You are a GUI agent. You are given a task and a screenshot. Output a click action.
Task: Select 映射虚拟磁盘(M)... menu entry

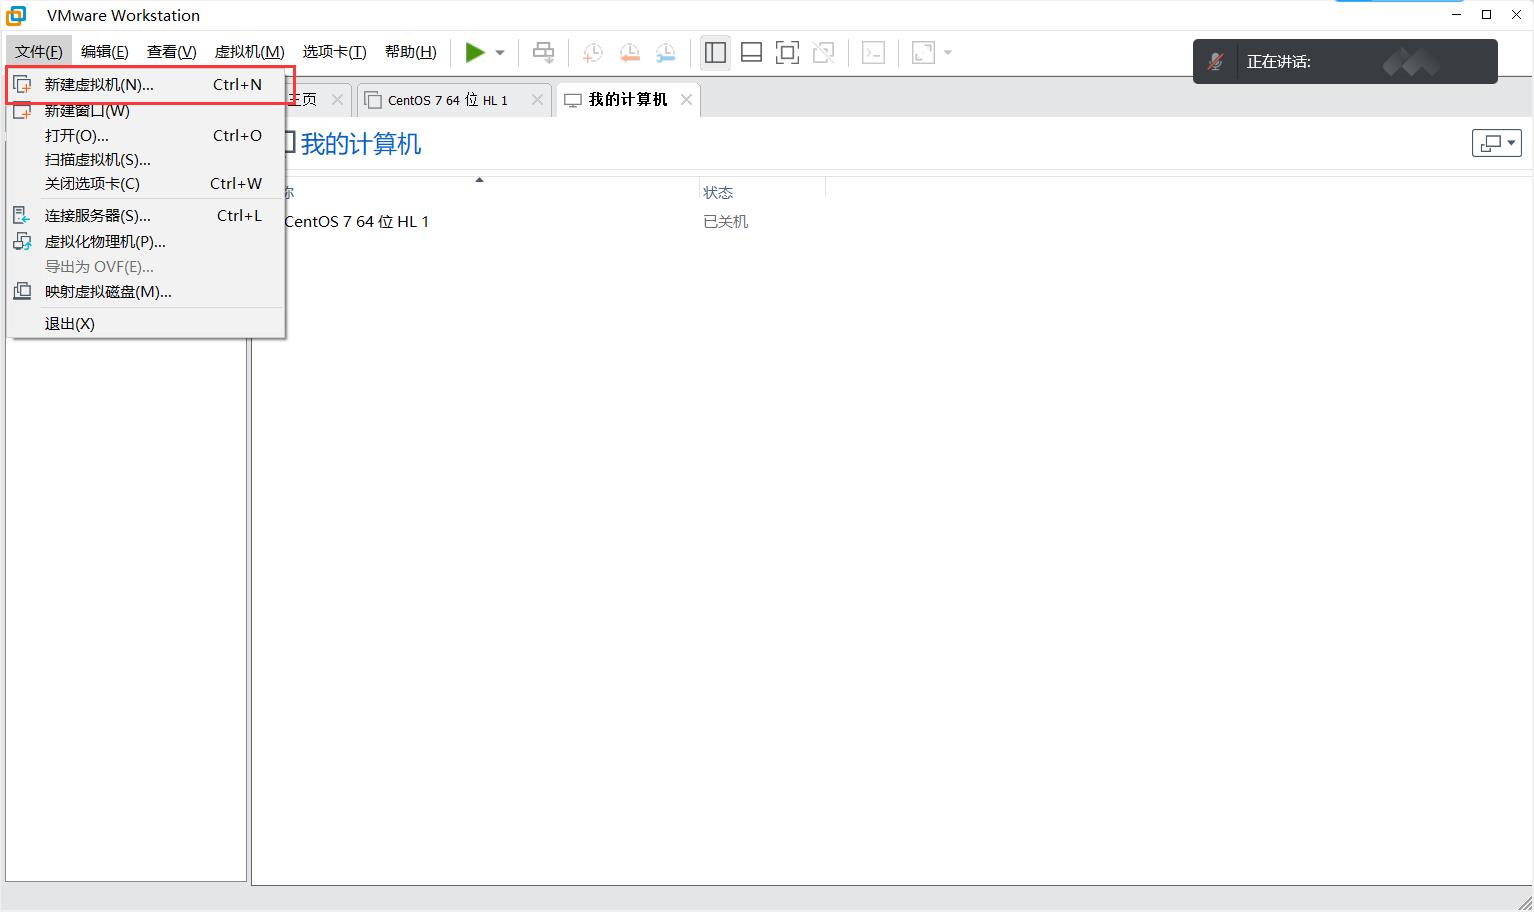pos(146,291)
